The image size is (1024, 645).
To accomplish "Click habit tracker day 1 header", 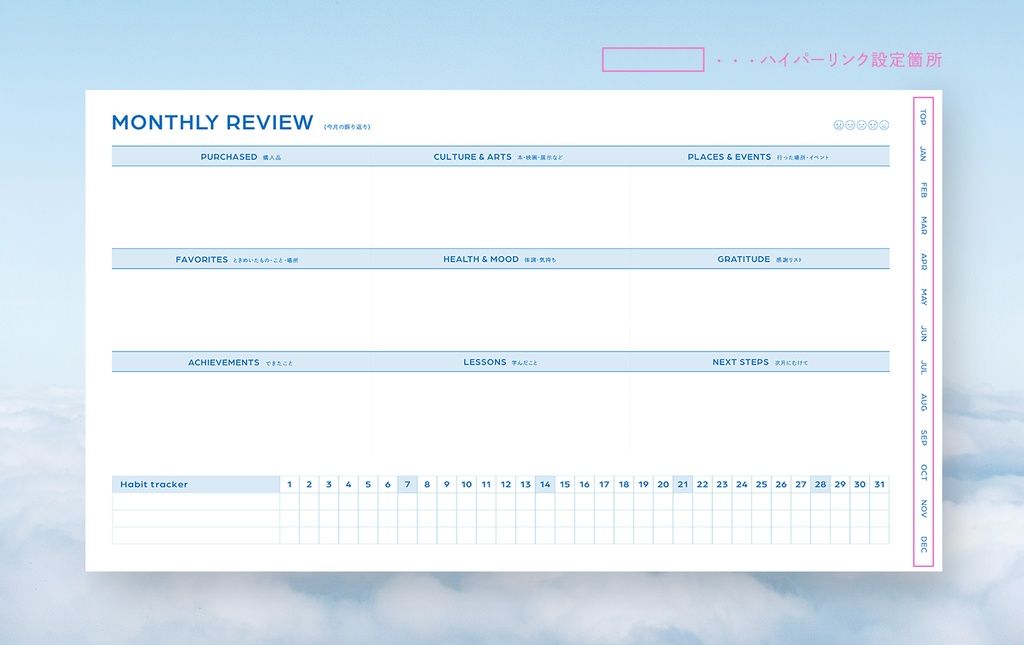I will pyautogui.click(x=289, y=484).
